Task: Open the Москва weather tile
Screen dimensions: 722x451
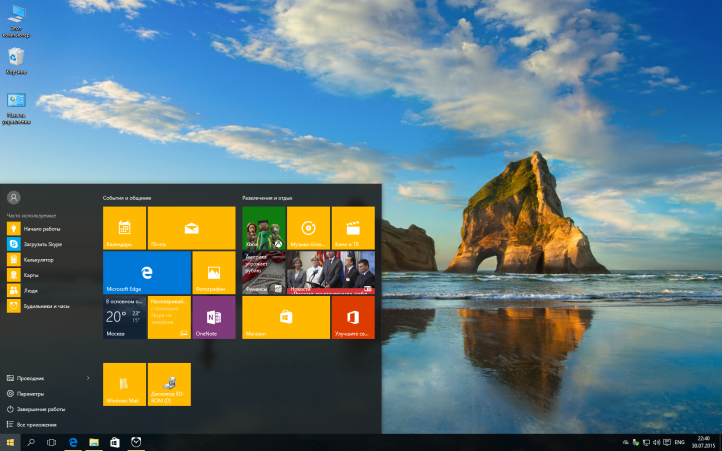Action: (x=124, y=317)
